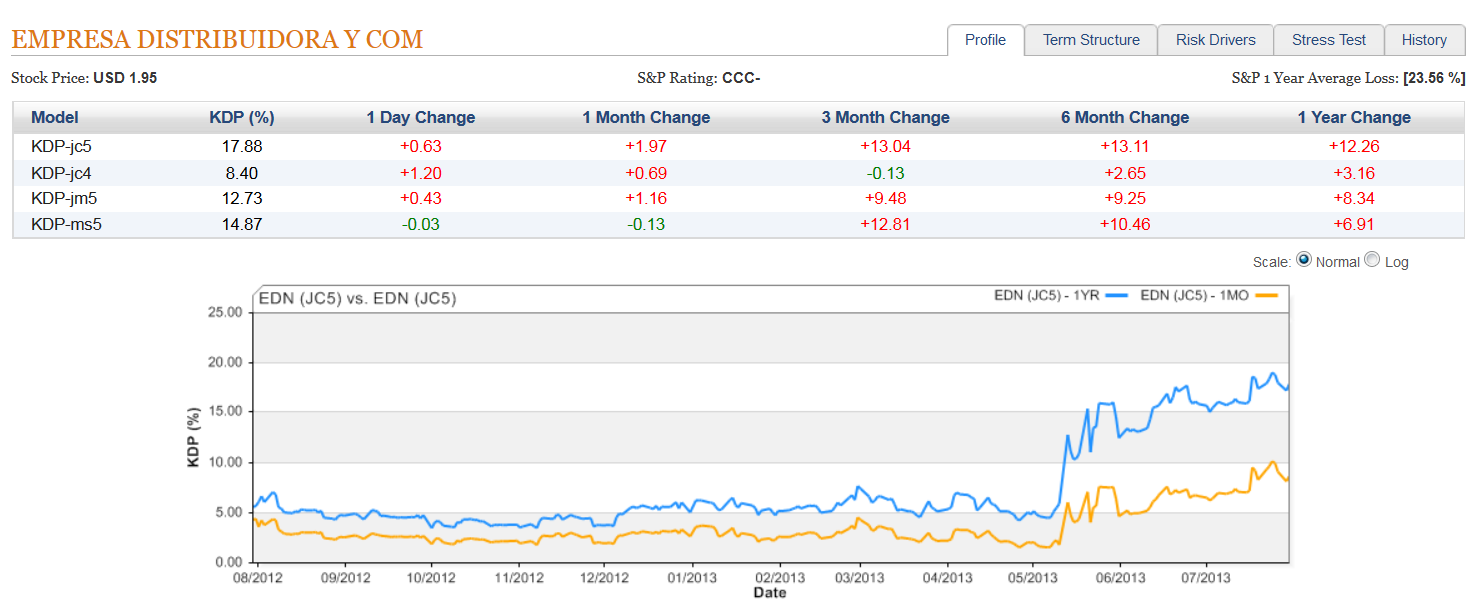Screen dimensions: 1479x602
Task: Open the Risk Drivers tab
Action: tap(1215, 40)
